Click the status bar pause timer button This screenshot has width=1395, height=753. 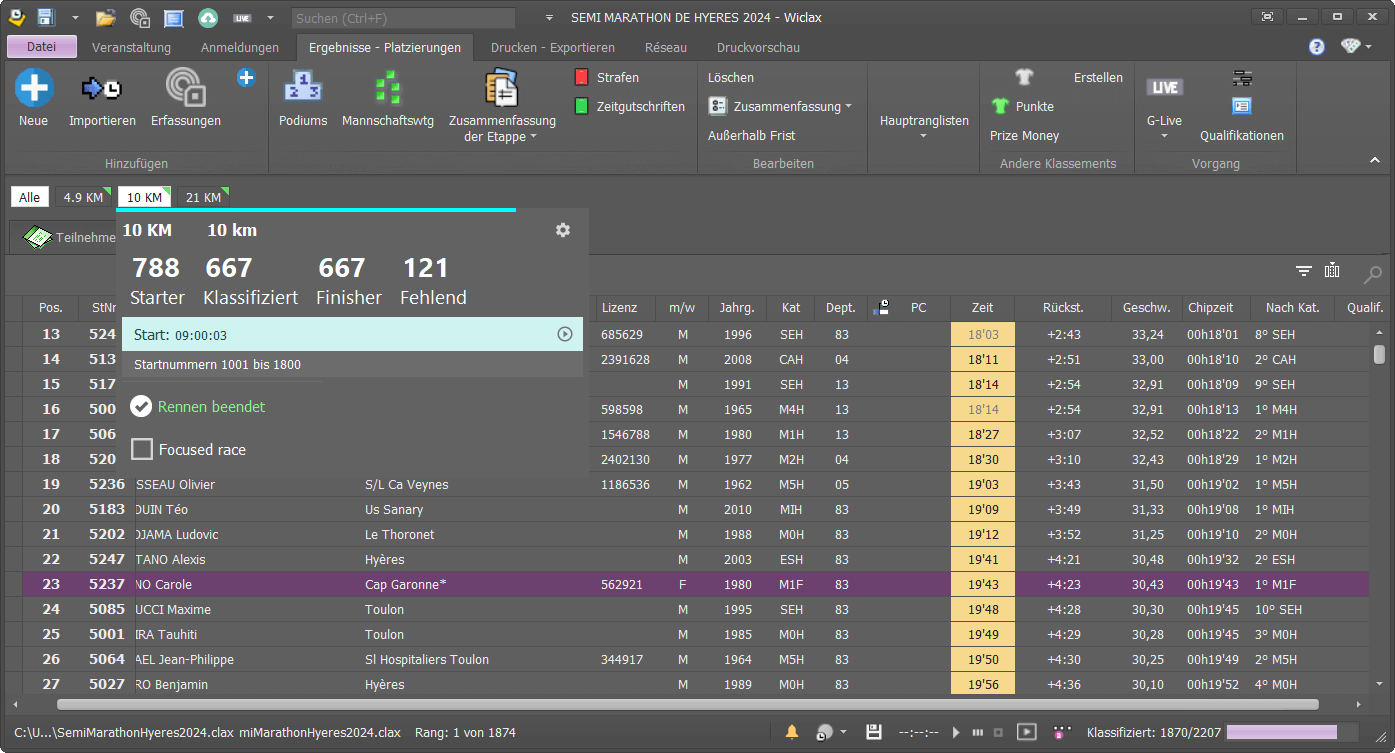point(977,733)
